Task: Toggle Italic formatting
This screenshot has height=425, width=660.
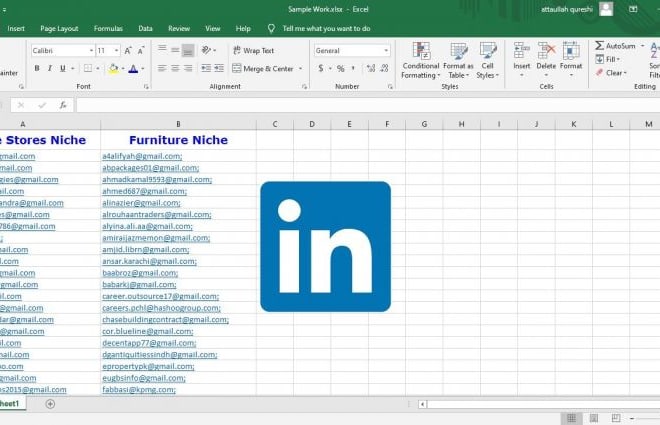Action: point(50,68)
